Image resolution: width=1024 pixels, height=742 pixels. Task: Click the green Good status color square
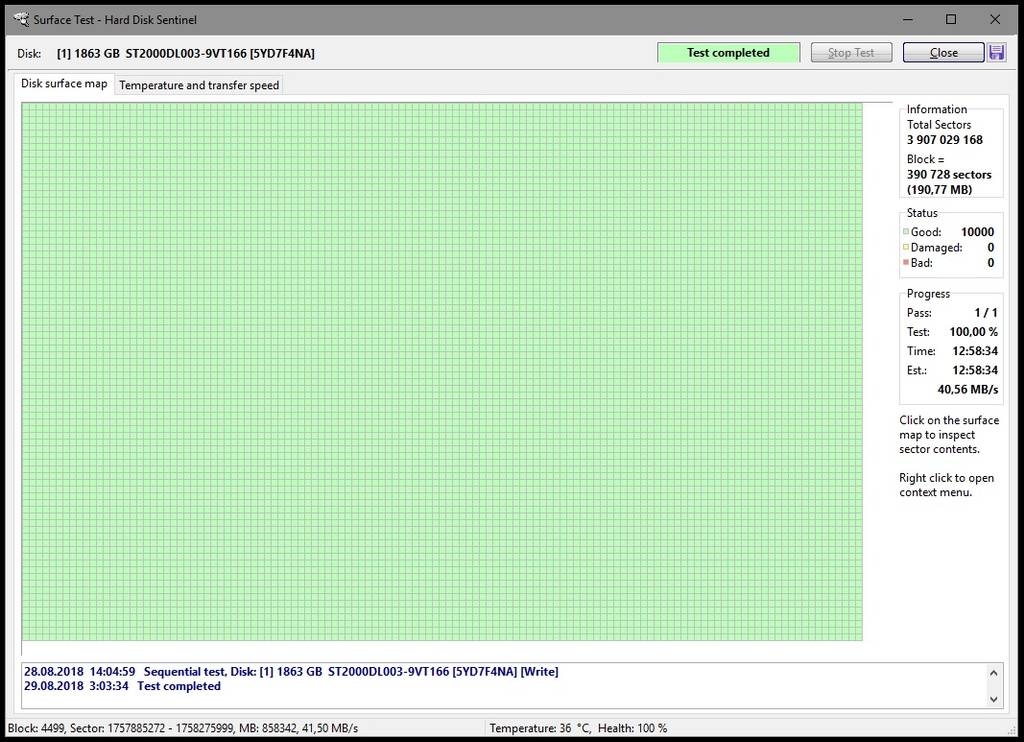(x=906, y=231)
